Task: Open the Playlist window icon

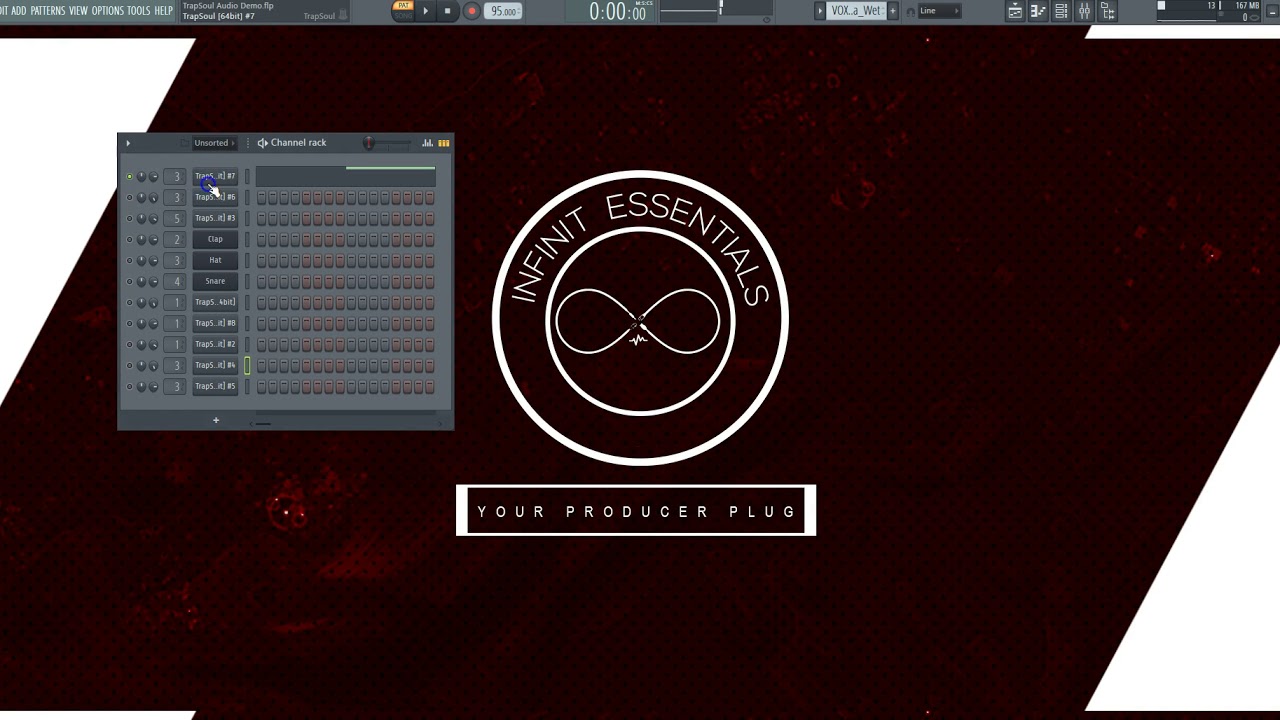Action: coord(1015,11)
